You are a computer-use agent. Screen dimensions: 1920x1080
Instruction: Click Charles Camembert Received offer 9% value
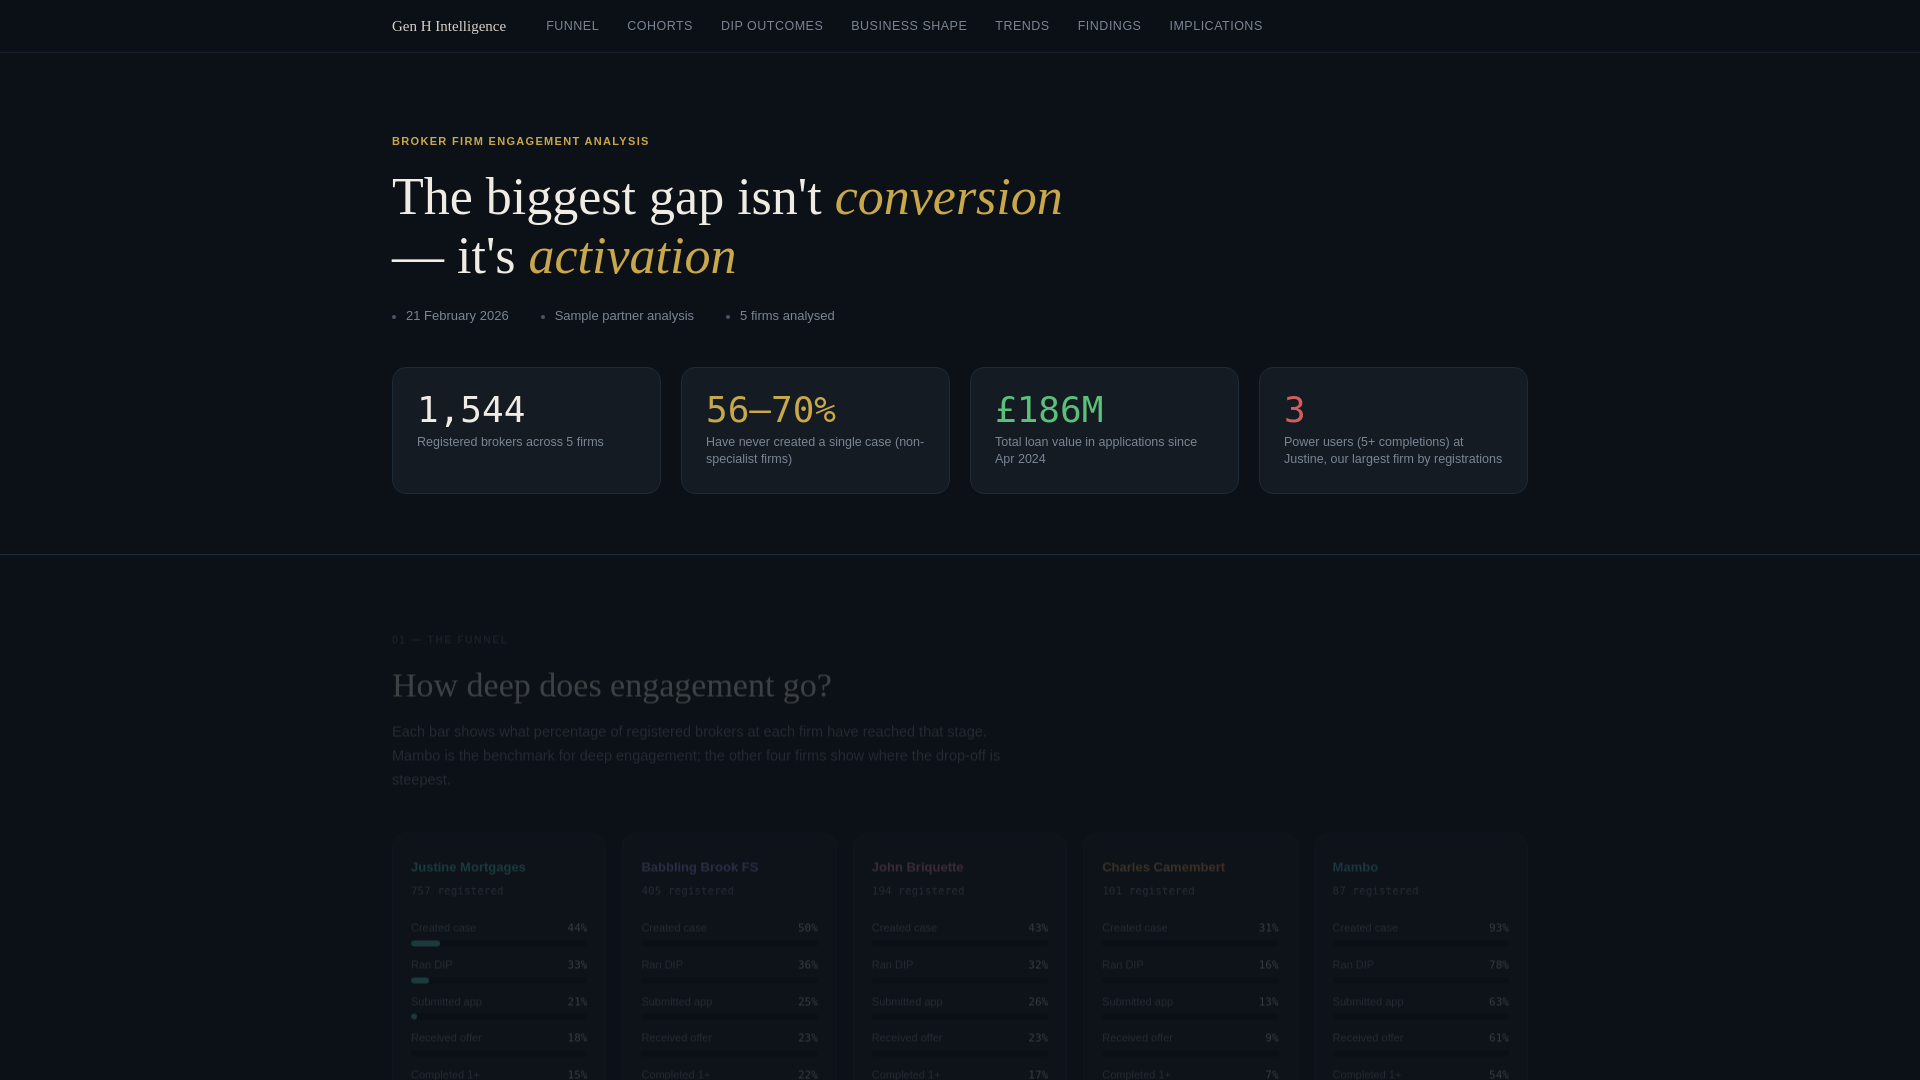1271,1038
